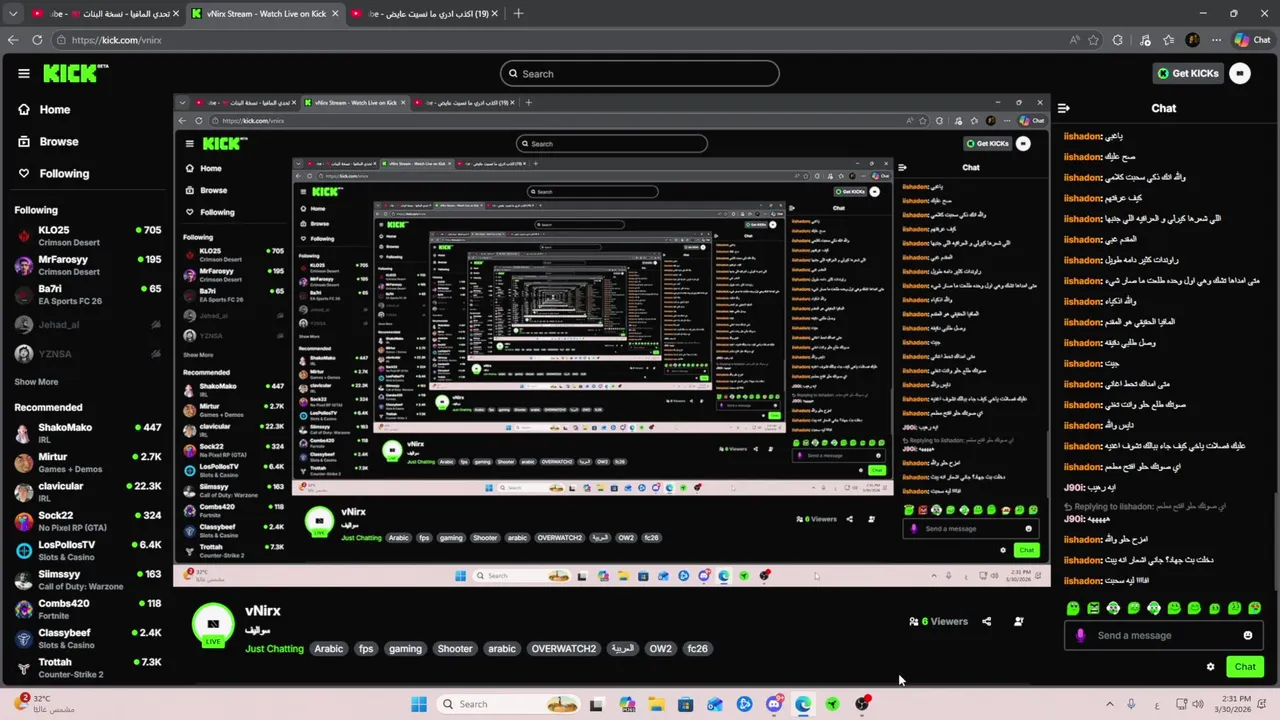Switch to first YouTube tab
Viewport: 1280px width, 720px height.
click(104, 14)
